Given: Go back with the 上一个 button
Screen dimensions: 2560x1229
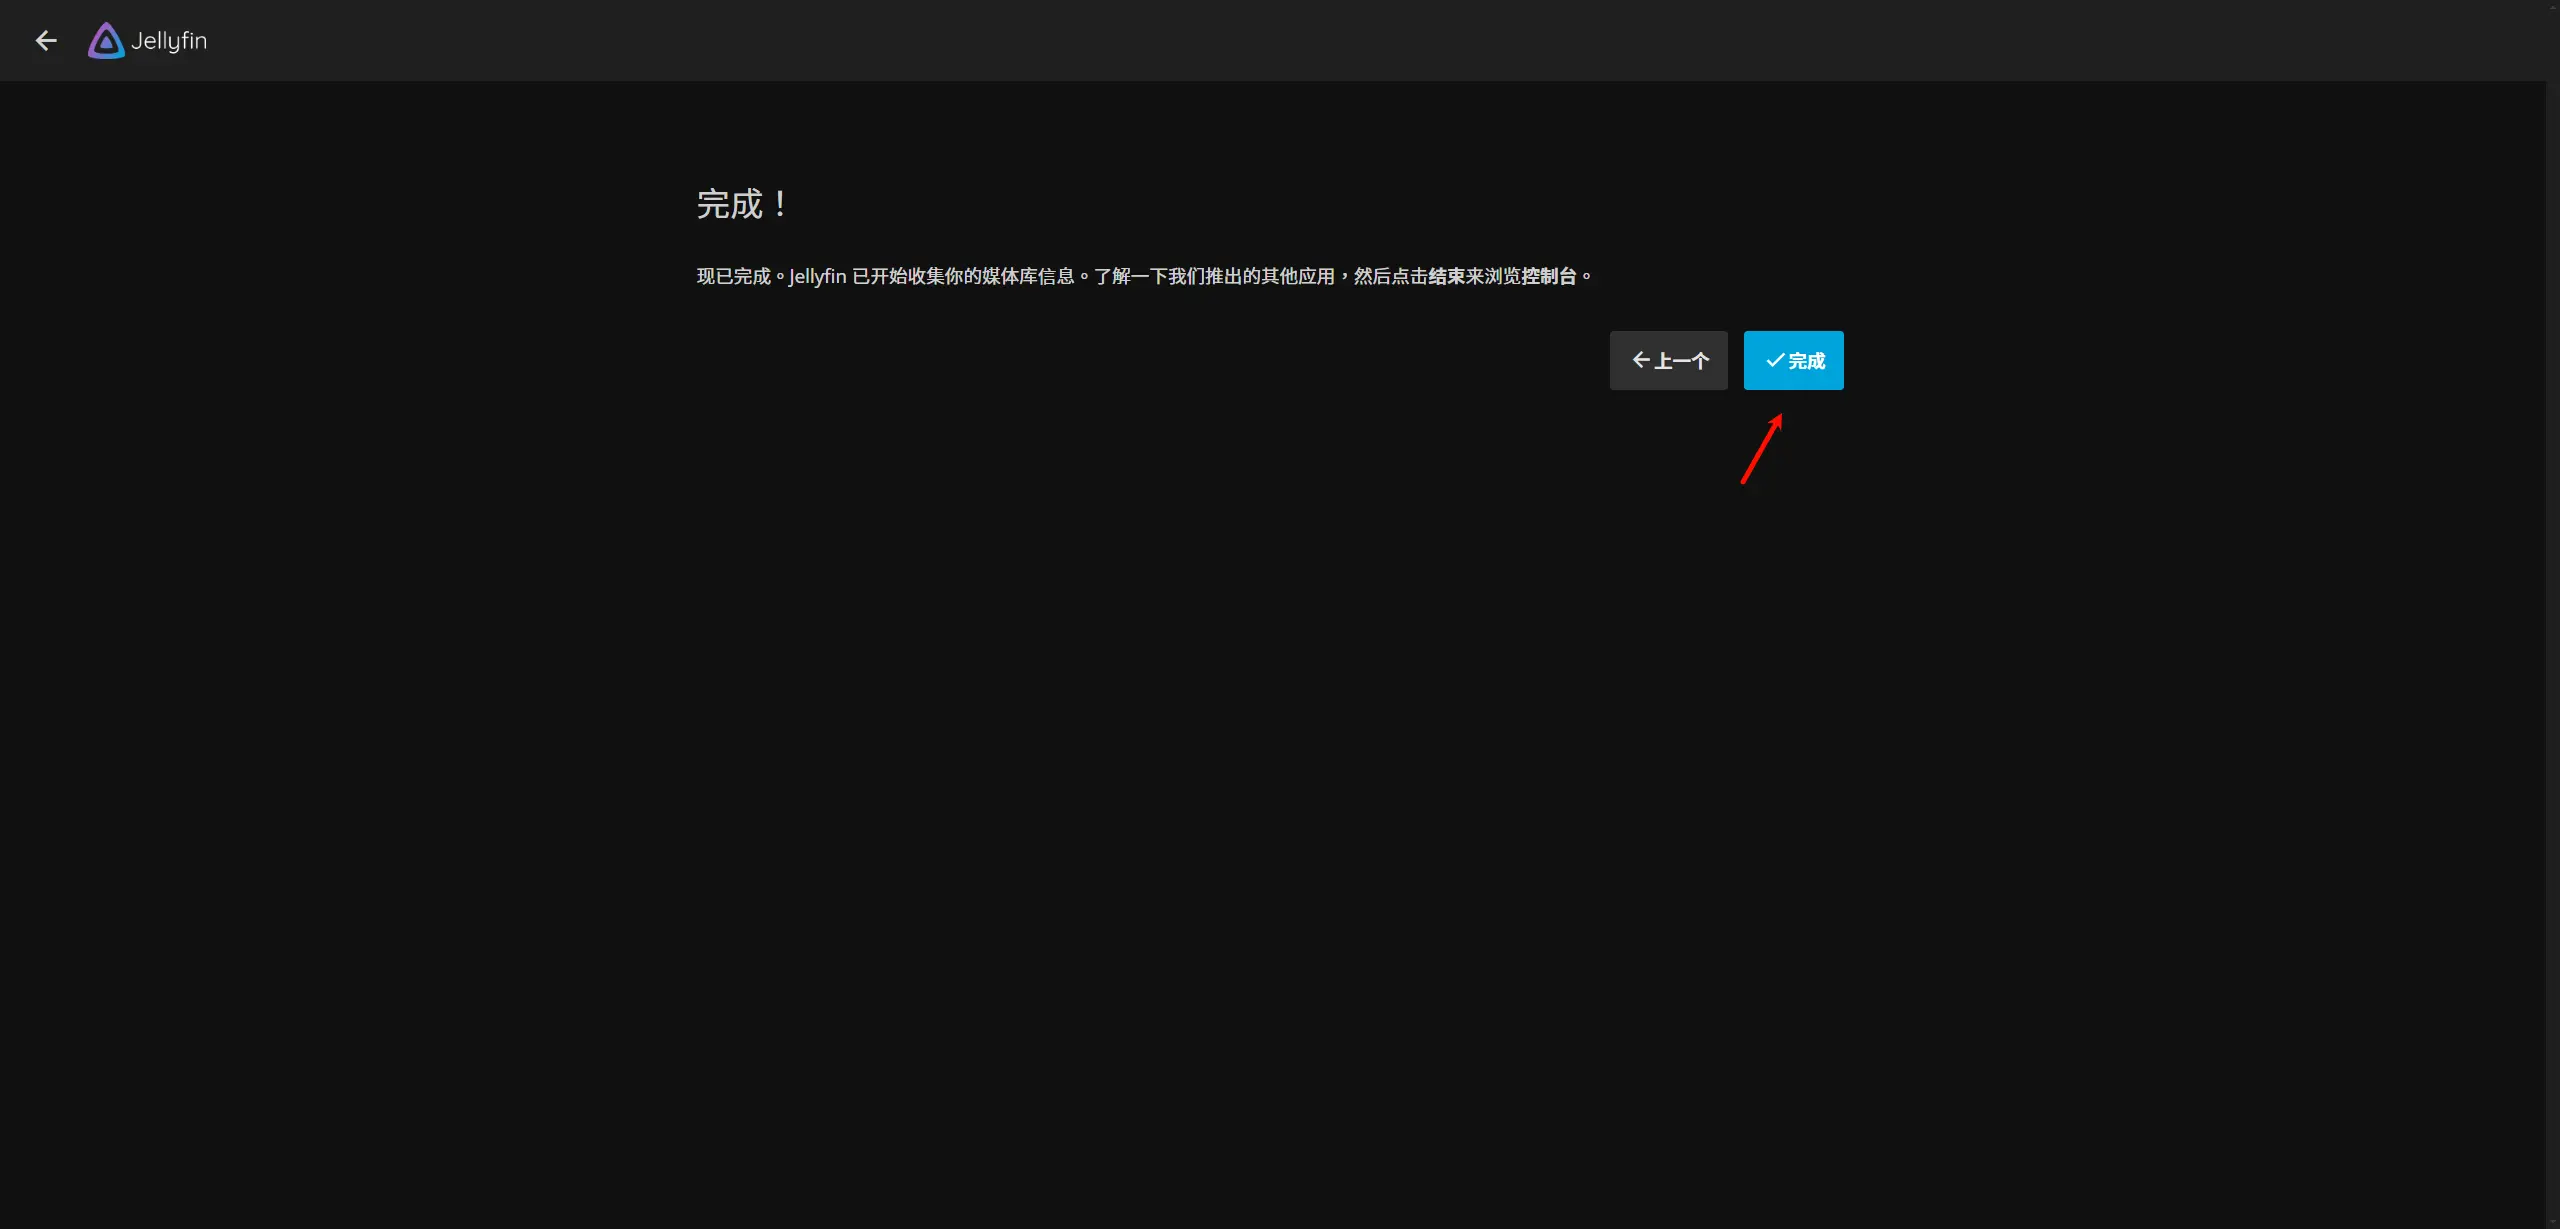Looking at the screenshot, I should (1668, 360).
